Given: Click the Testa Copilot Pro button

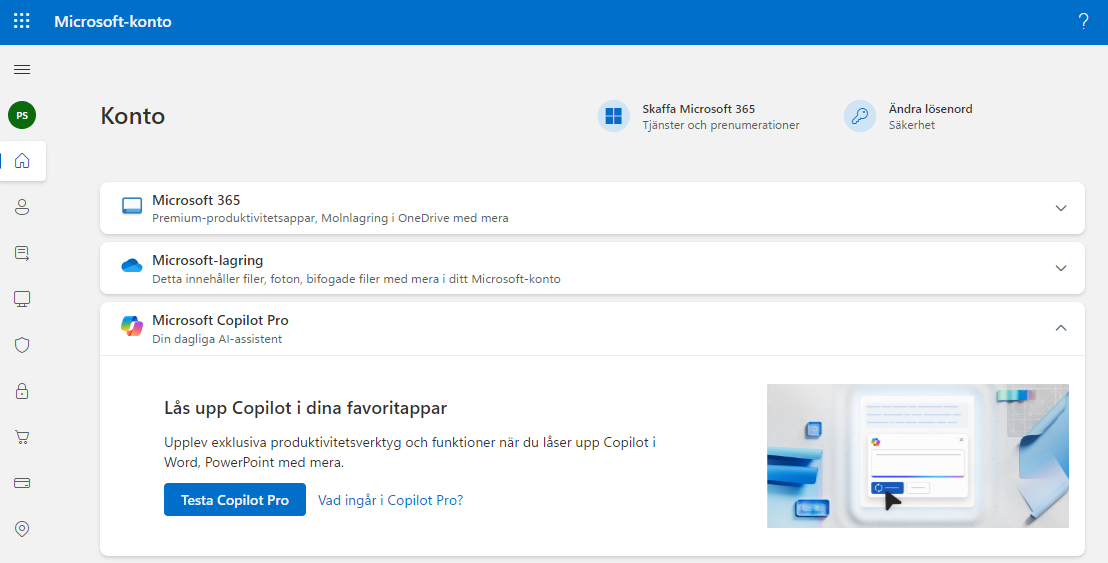Looking at the screenshot, I should (235, 499).
